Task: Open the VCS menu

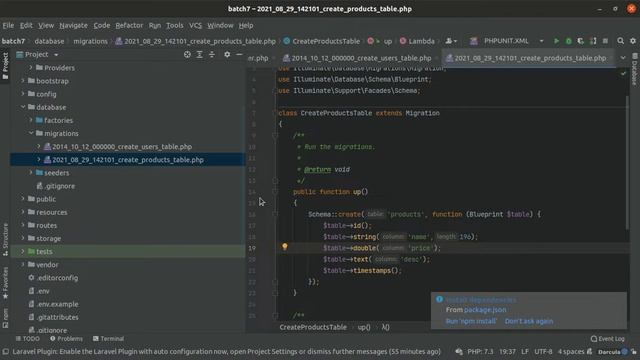Action: [x=195, y=25]
